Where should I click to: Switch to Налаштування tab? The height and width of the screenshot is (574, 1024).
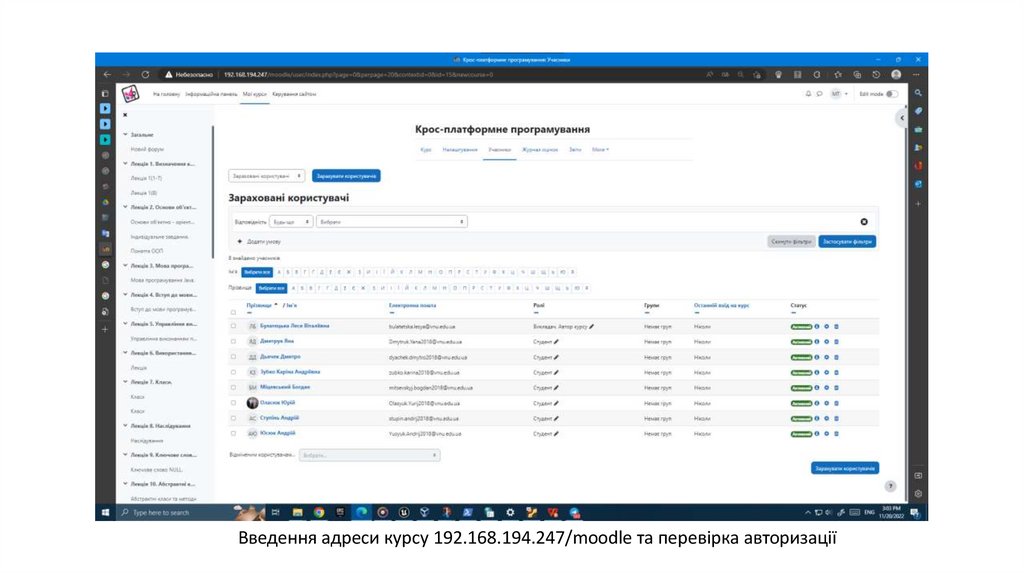point(460,150)
